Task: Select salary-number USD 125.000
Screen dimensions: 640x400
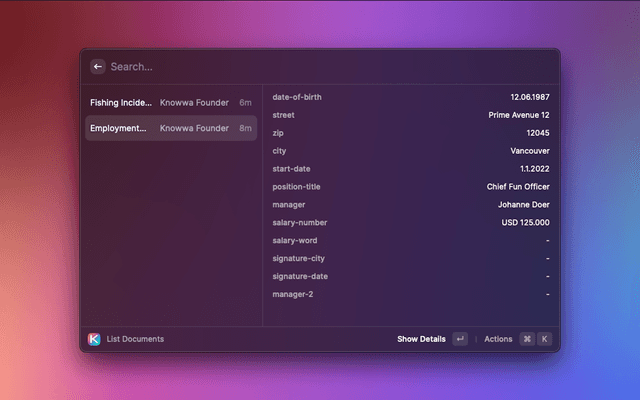Action: (x=525, y=223)
